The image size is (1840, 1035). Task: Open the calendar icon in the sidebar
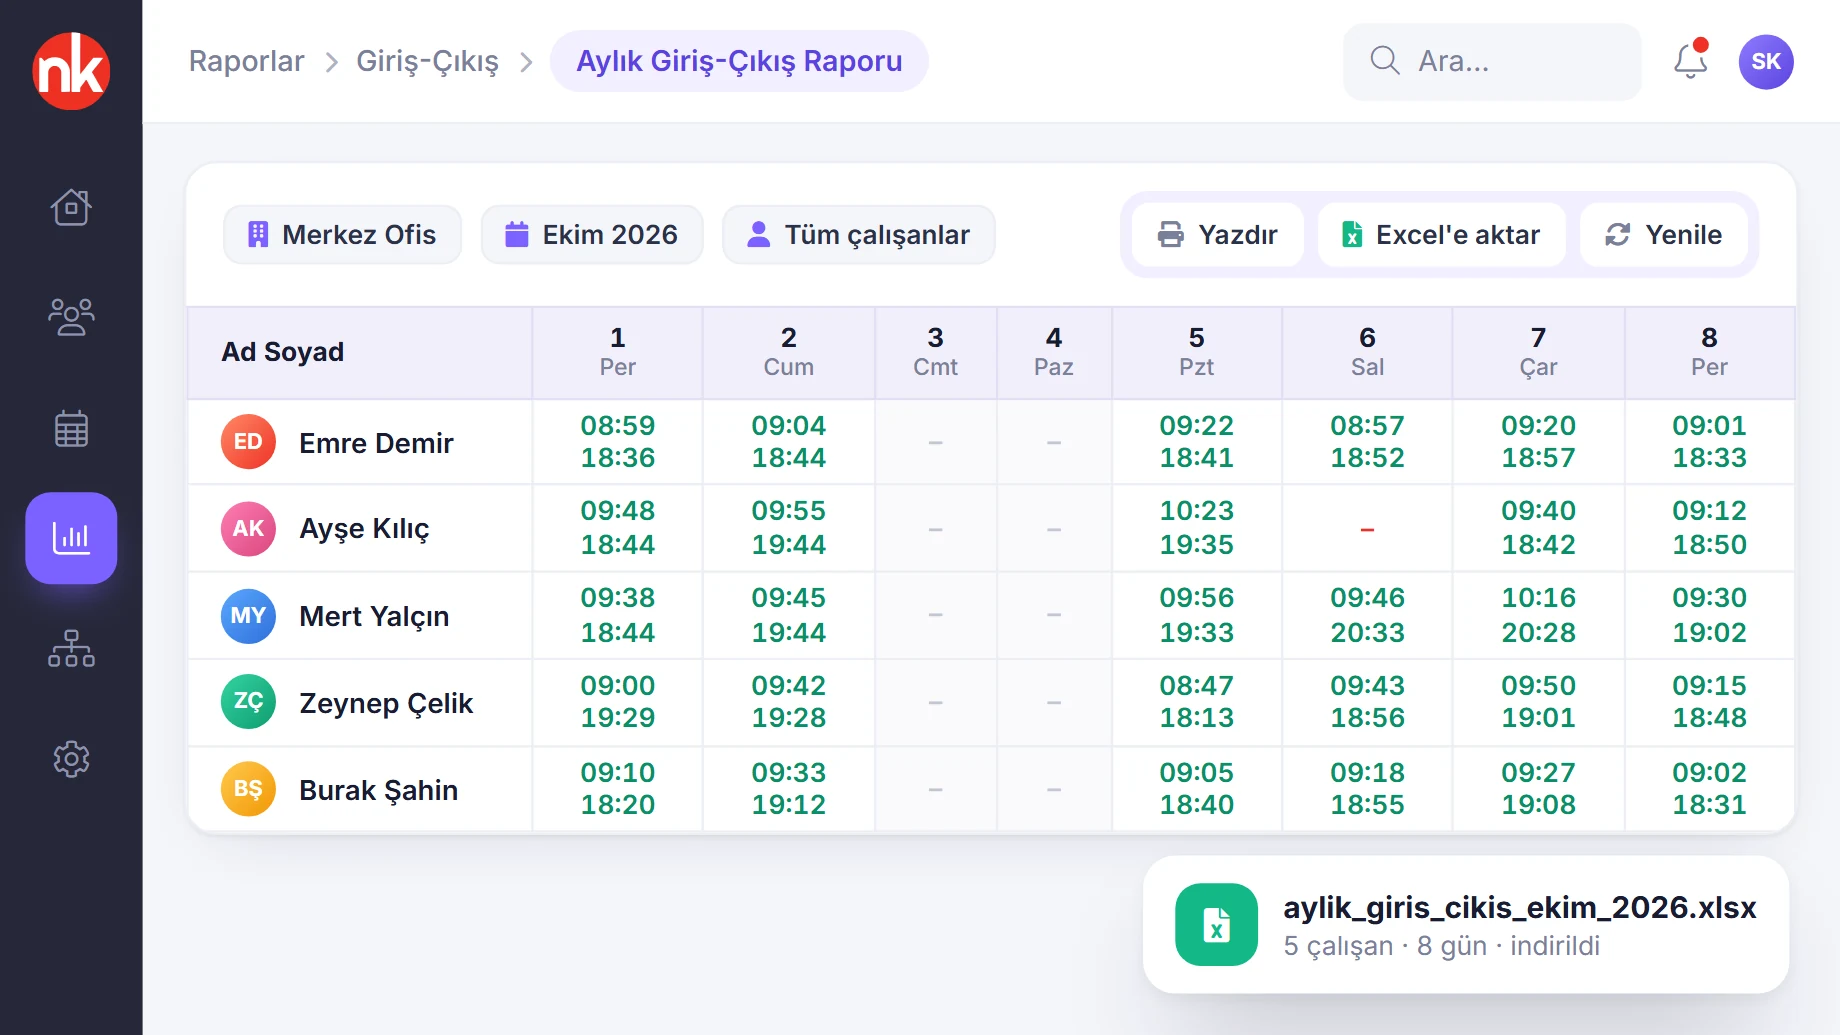[x=71, y=429]
